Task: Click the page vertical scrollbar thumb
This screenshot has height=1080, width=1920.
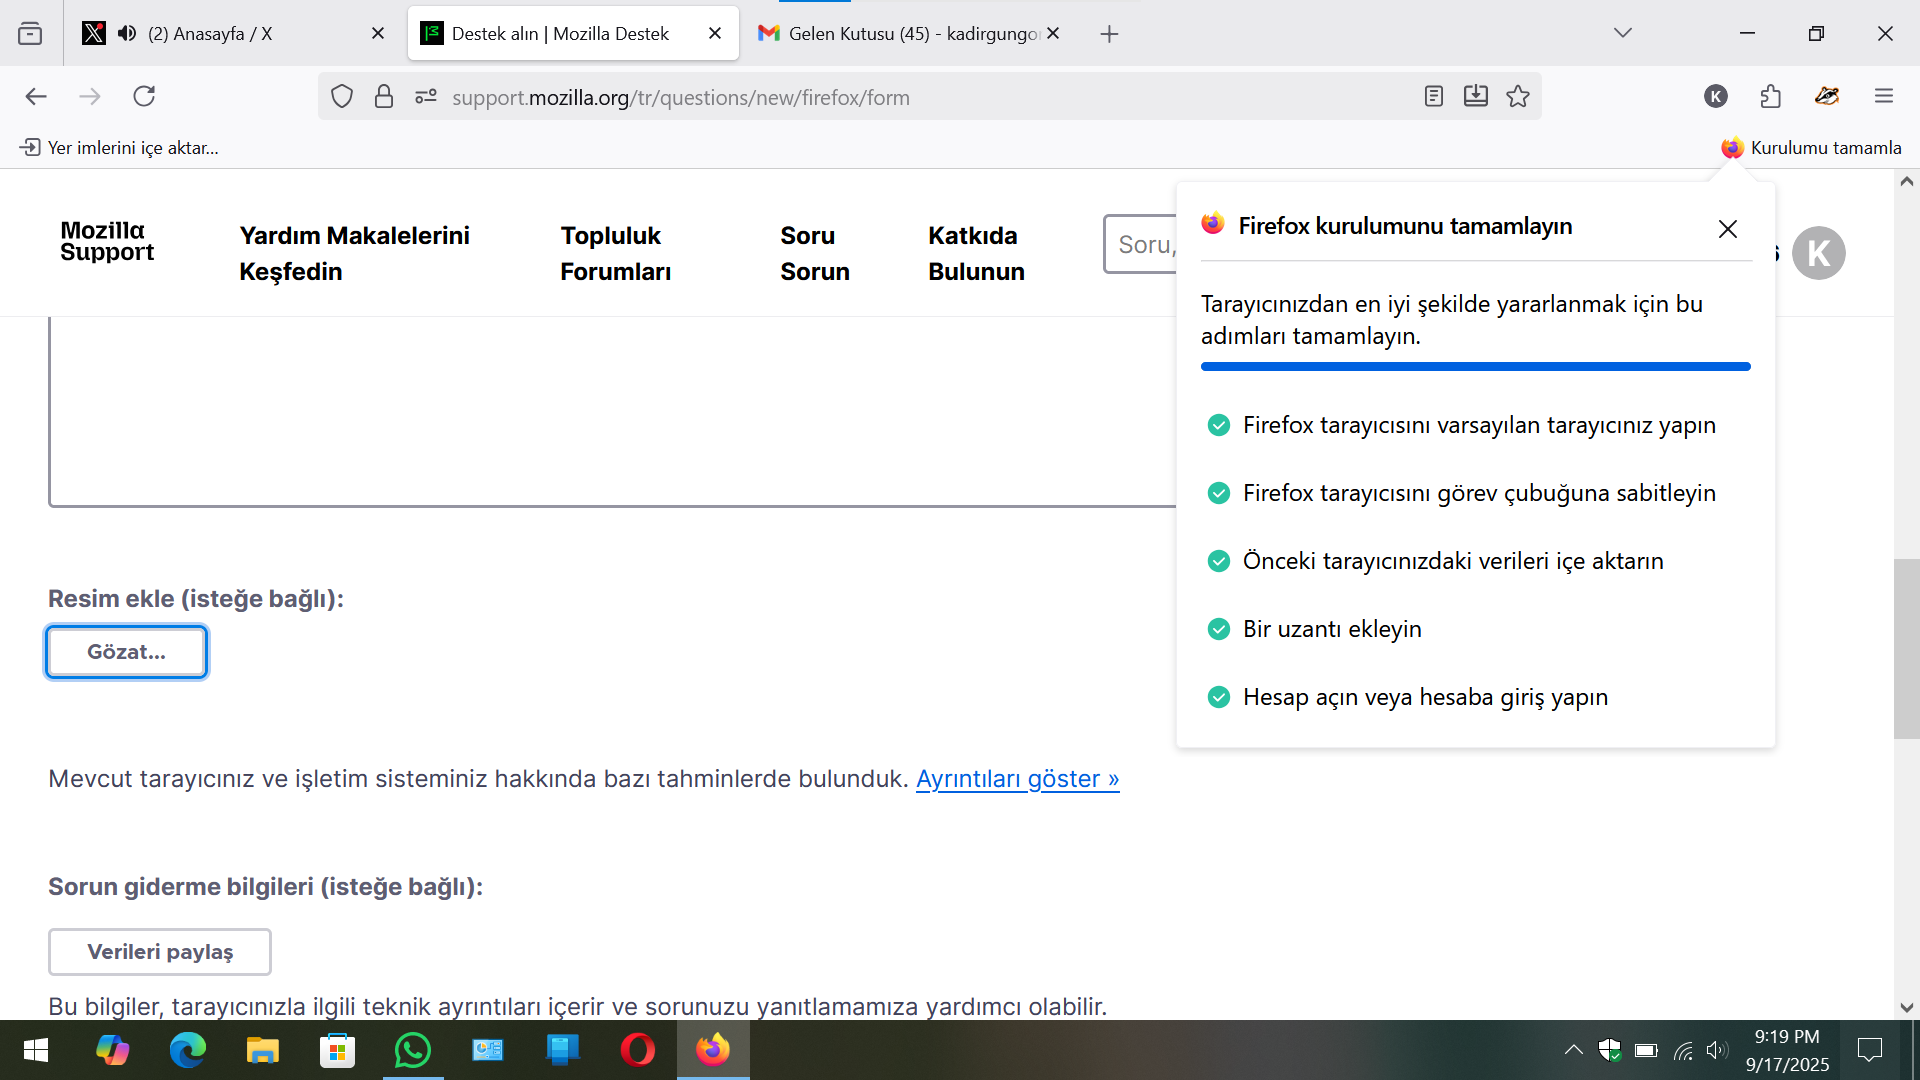Action: (x=1906, y=648)
